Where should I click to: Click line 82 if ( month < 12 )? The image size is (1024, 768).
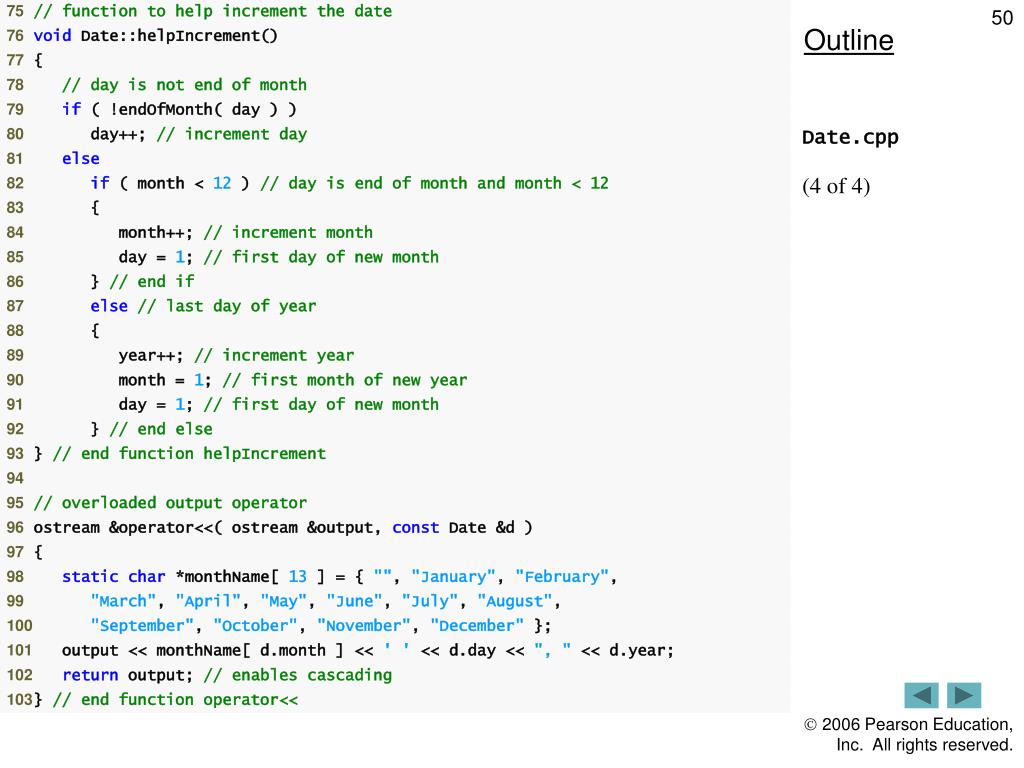[x=170, y=183]
